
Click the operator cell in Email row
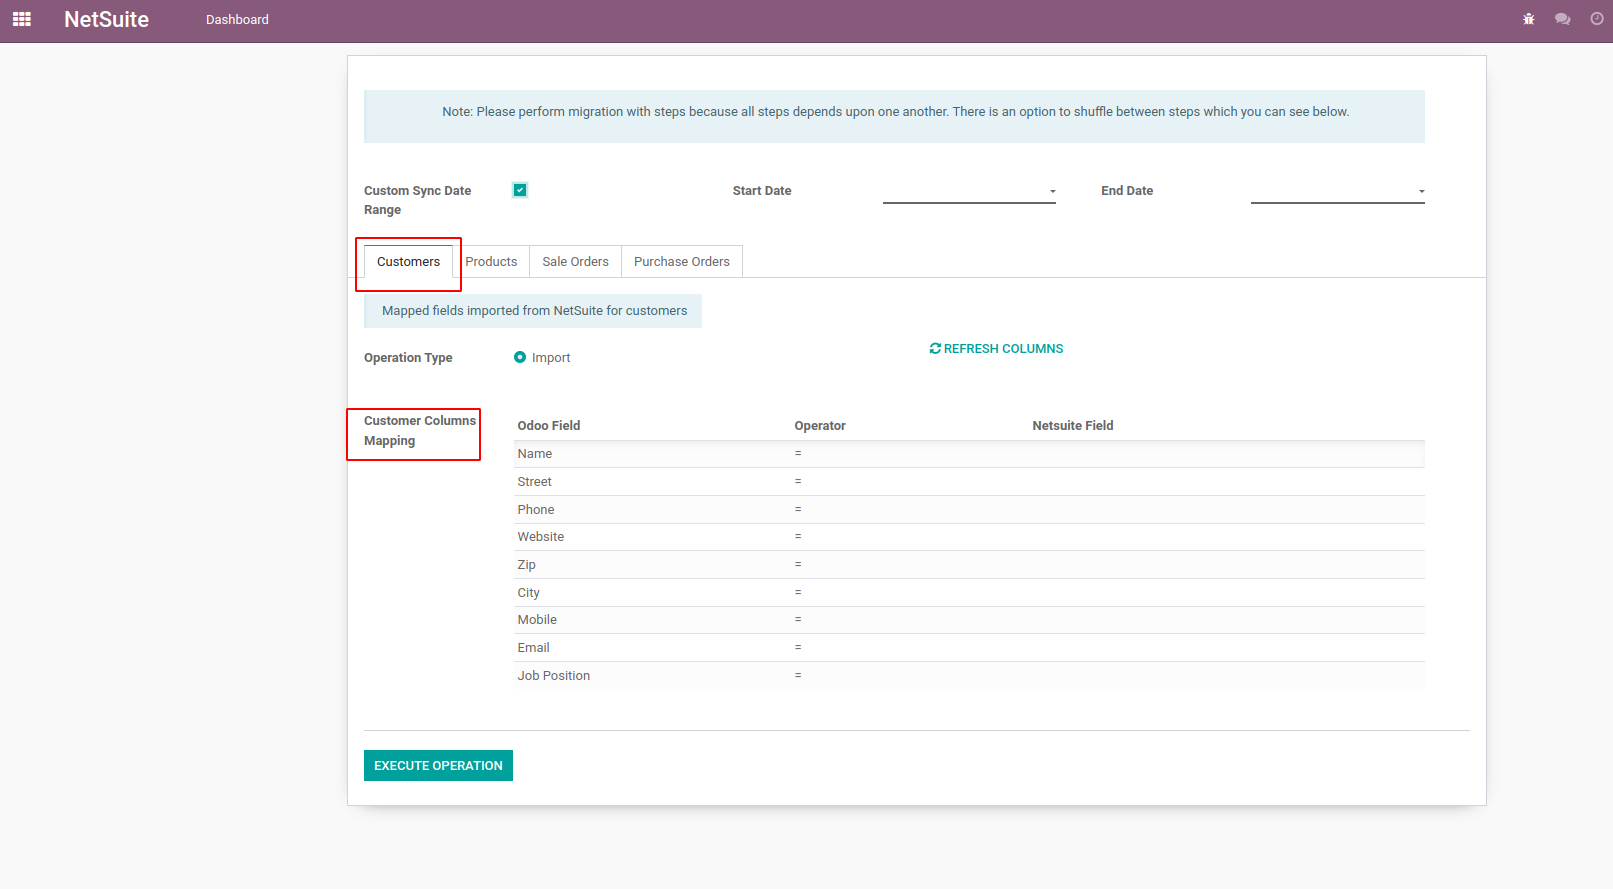point(798,648)
